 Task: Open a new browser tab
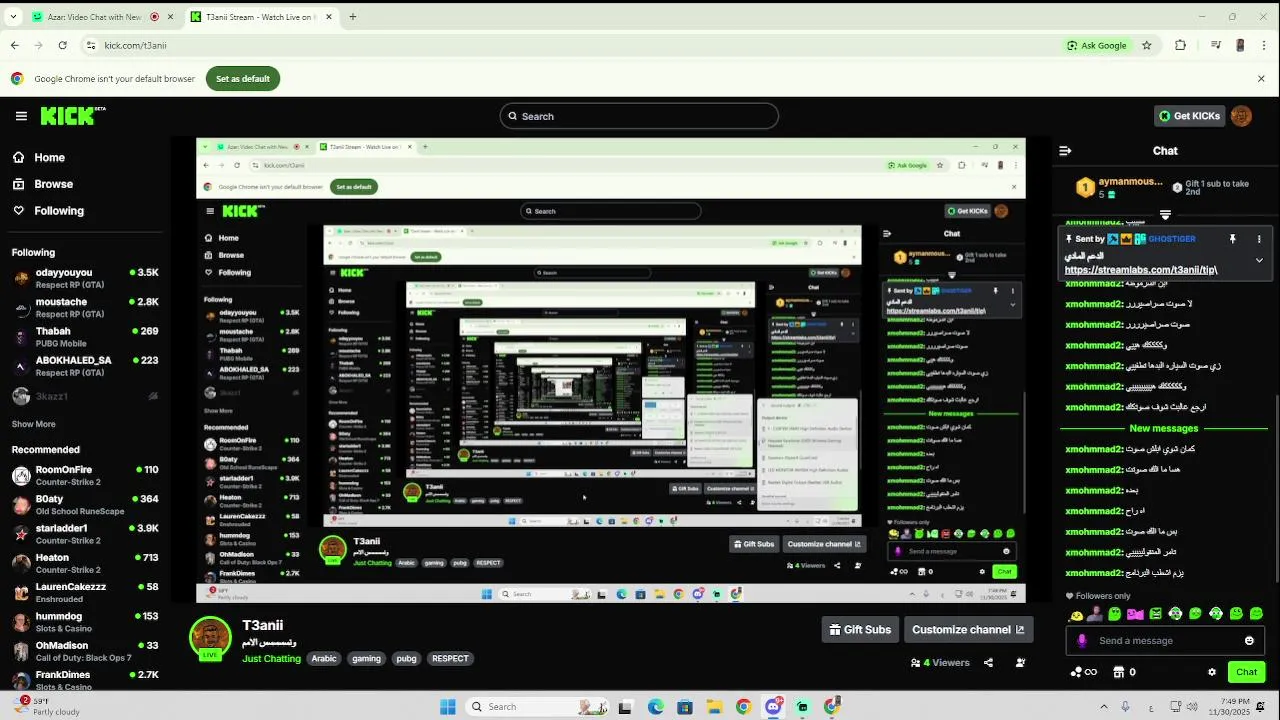point(352,17)
